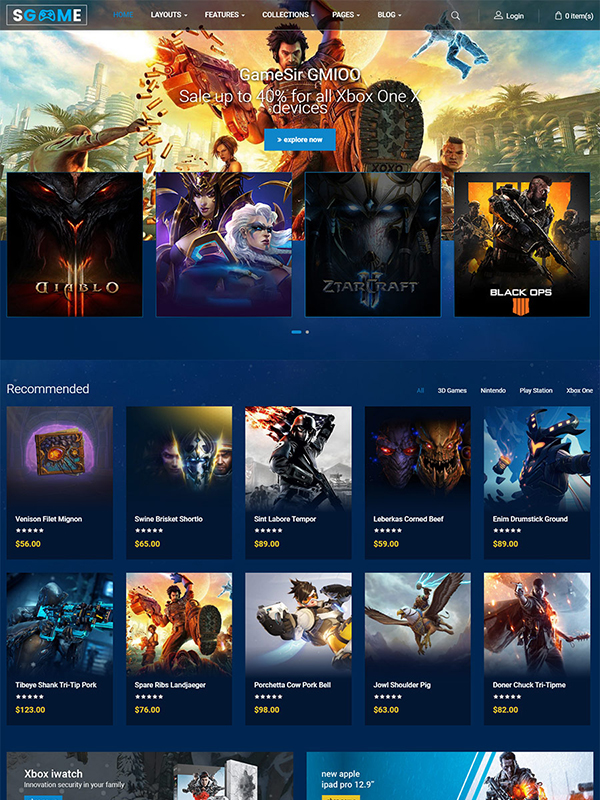Select the first carousel pagination dot
Screen dimensions: 600x800
click(x=296, y=331)
